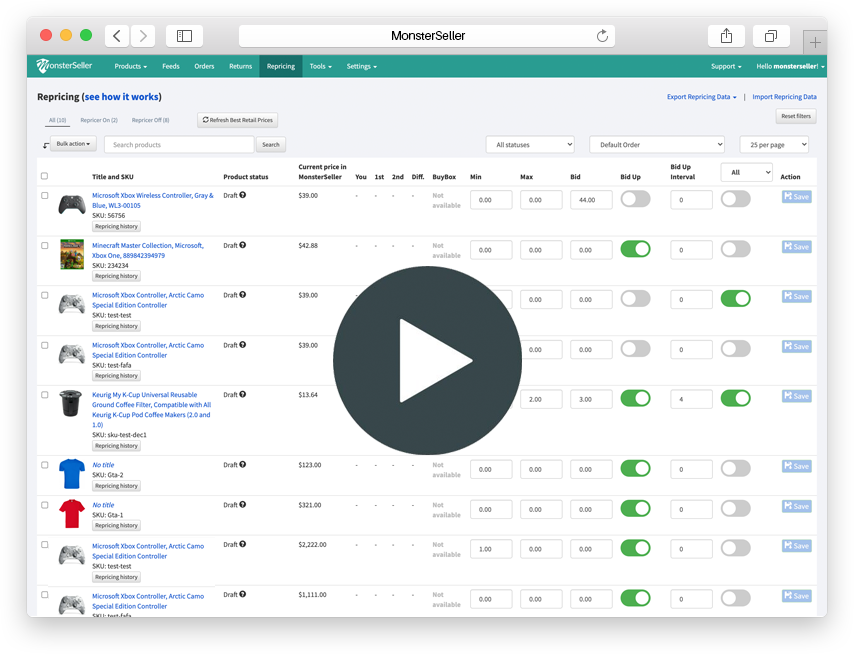Save the Keurig K-Cup row
This screenshot has width=854, height=654.
point(797,396)
